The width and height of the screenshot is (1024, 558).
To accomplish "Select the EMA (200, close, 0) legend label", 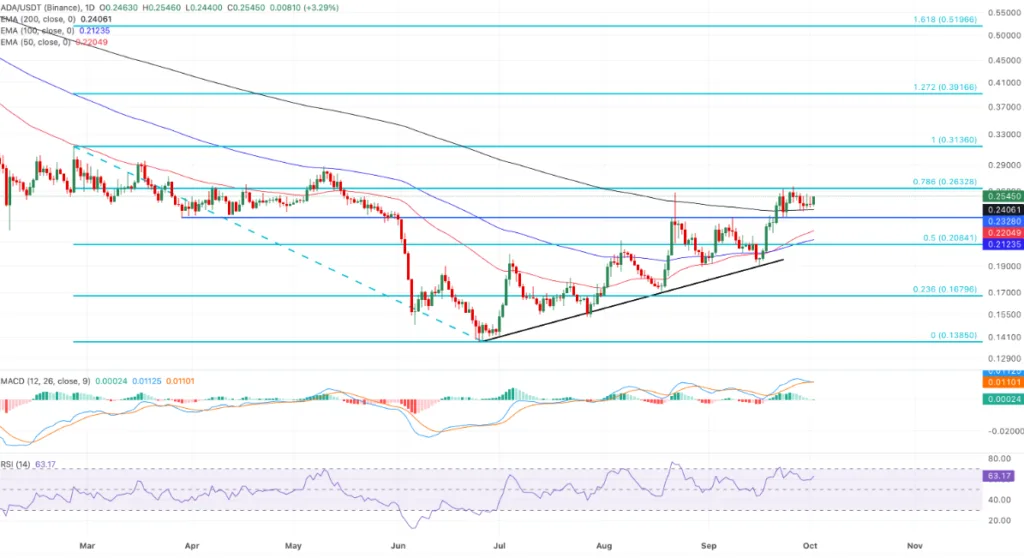I will [38, 20].
